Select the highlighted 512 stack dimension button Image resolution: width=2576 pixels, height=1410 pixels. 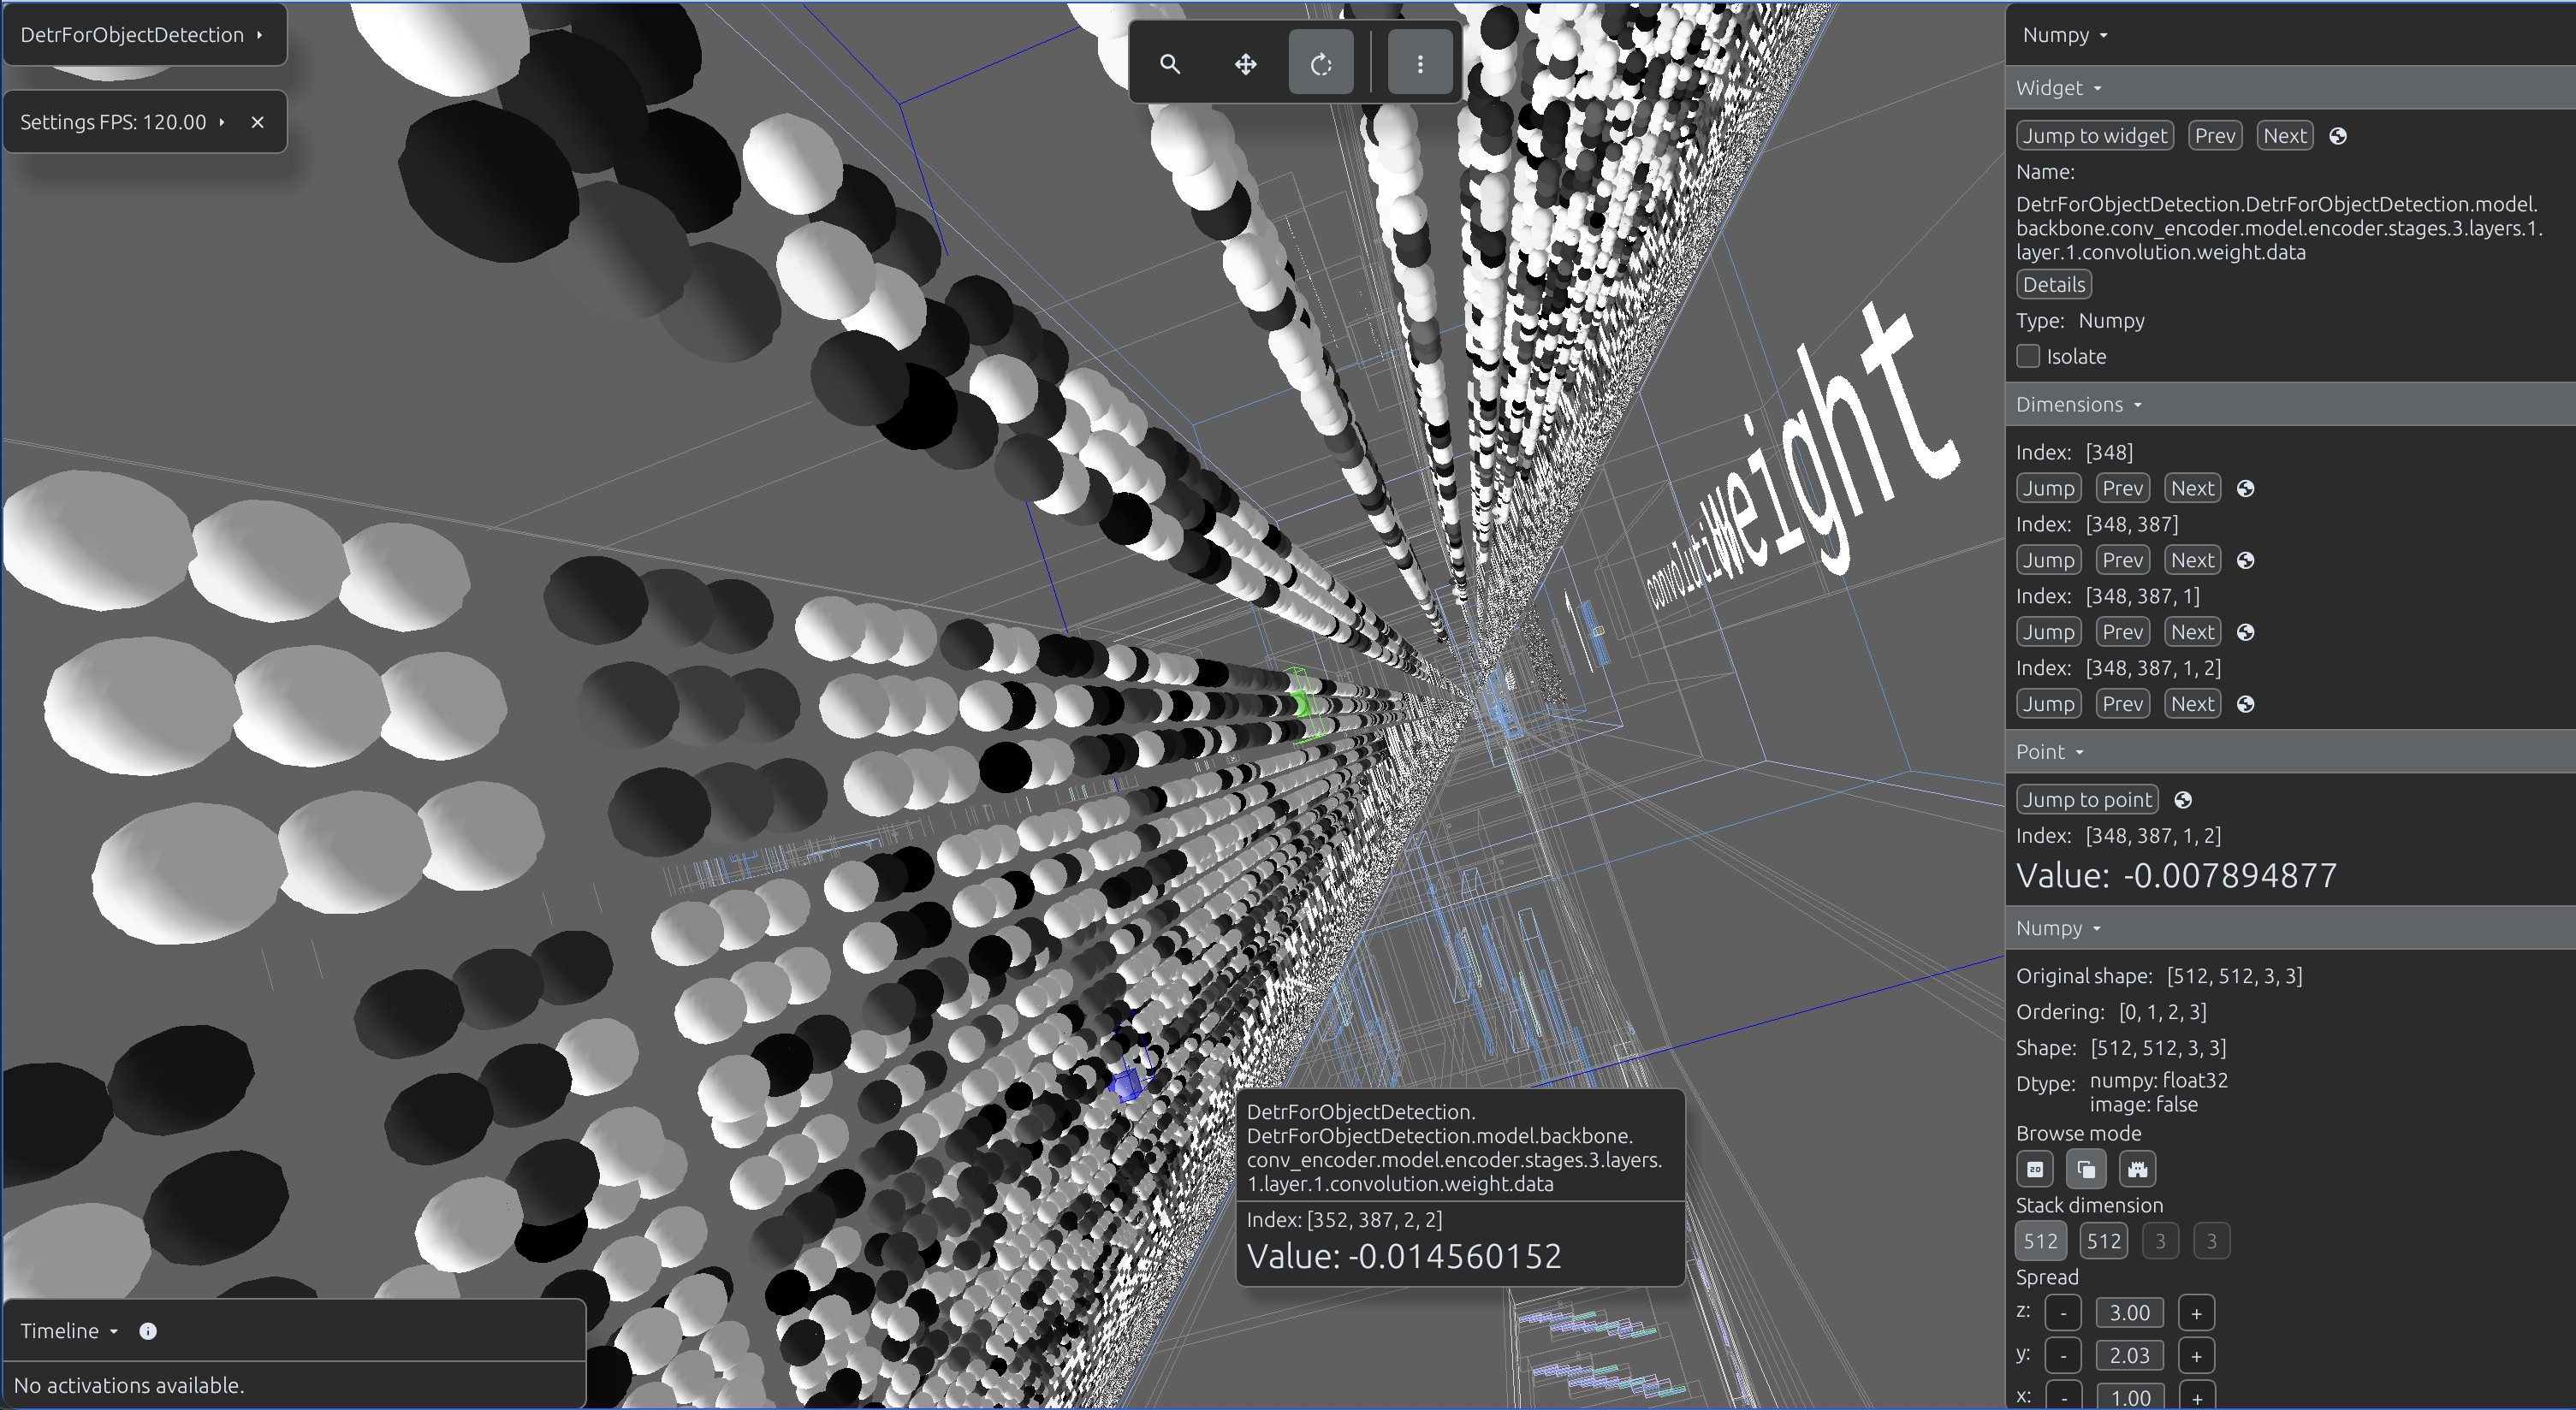tap(2040, 1241)
